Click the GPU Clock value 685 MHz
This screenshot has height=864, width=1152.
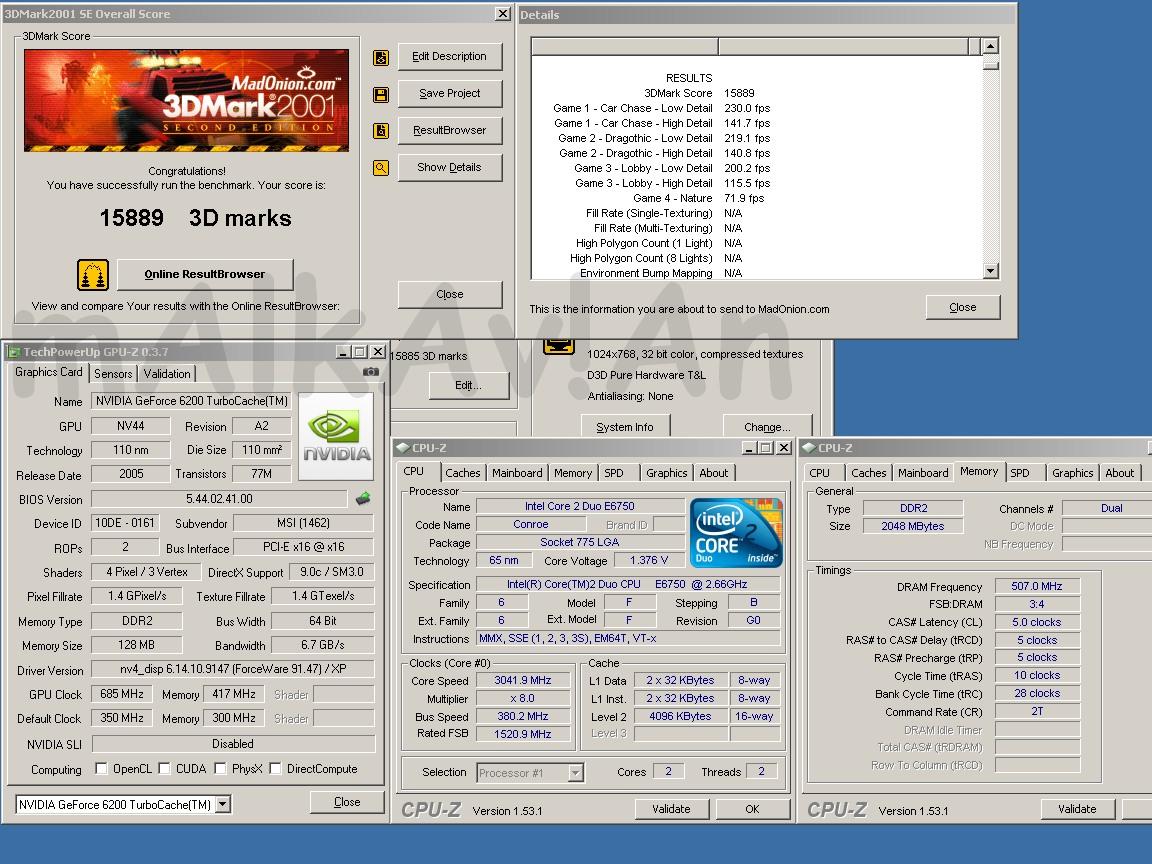point(122,694)
